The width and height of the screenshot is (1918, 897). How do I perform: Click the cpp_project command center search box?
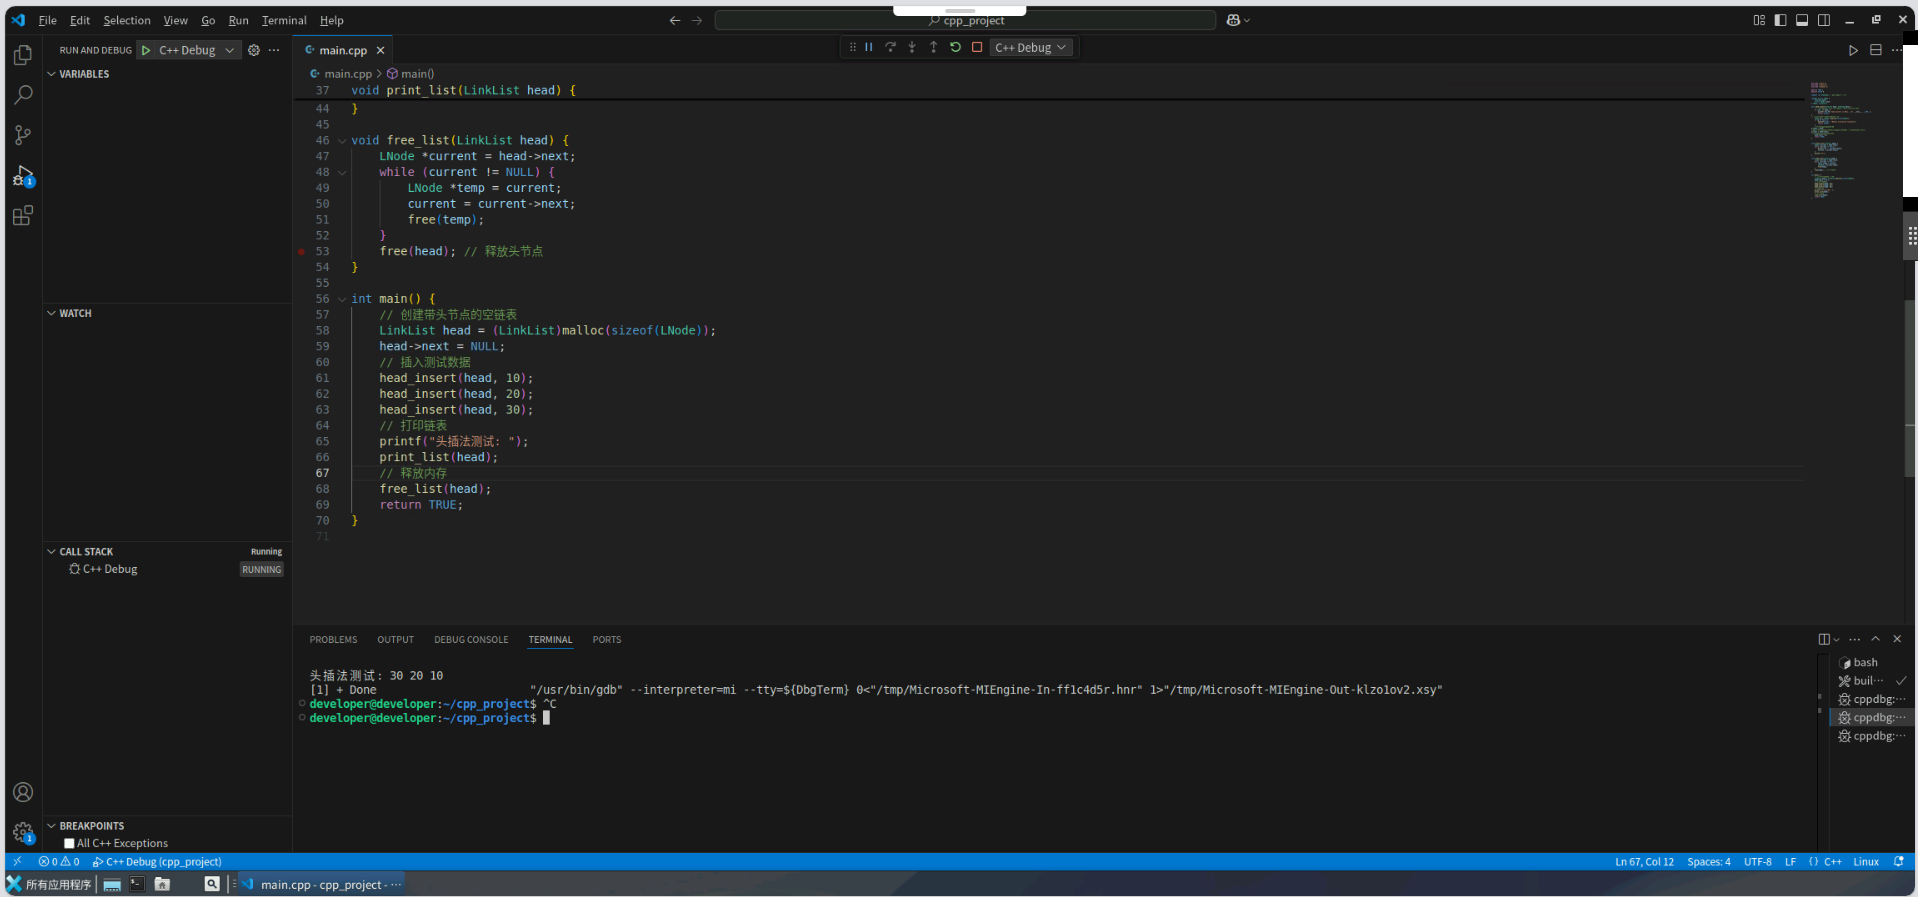[x=965, y=20]
